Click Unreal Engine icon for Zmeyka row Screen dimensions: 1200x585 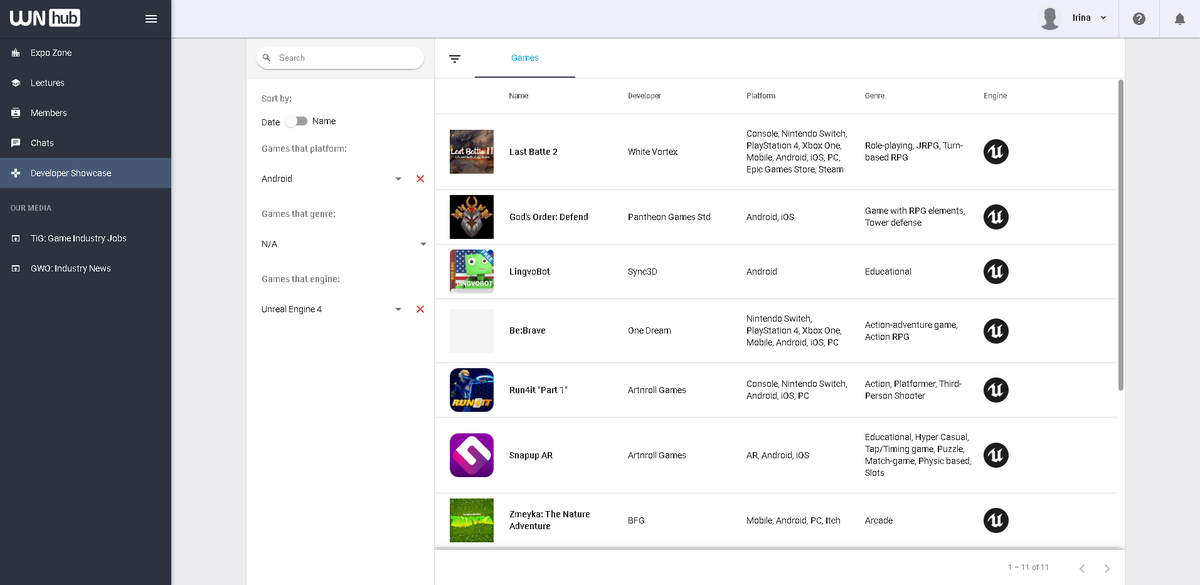coord(996,520)
